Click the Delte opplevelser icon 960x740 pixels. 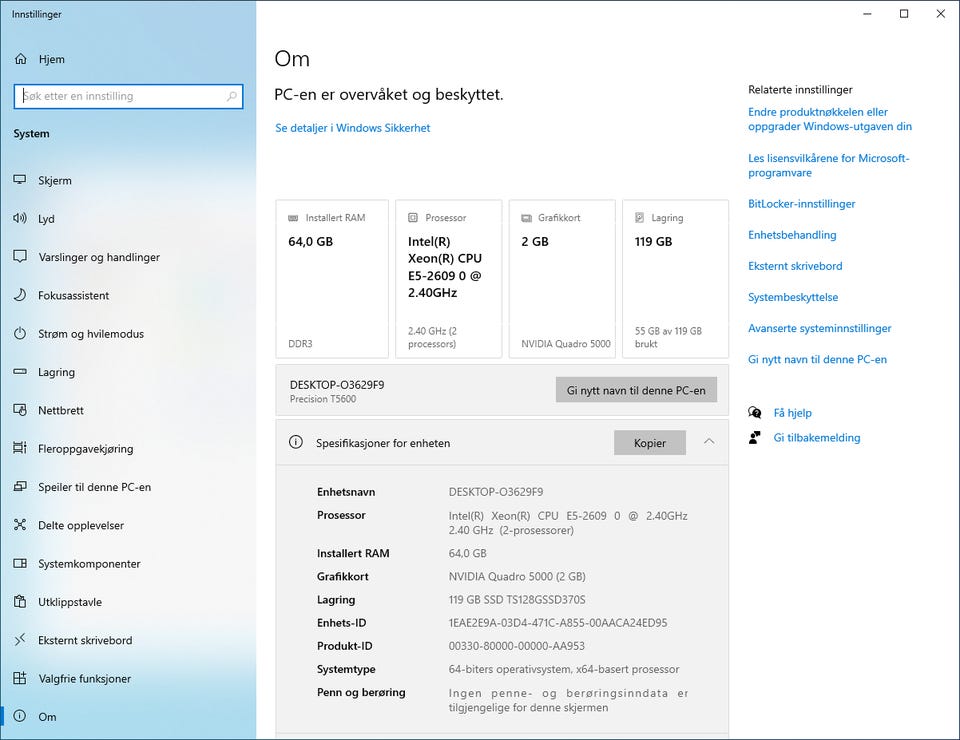20,525
